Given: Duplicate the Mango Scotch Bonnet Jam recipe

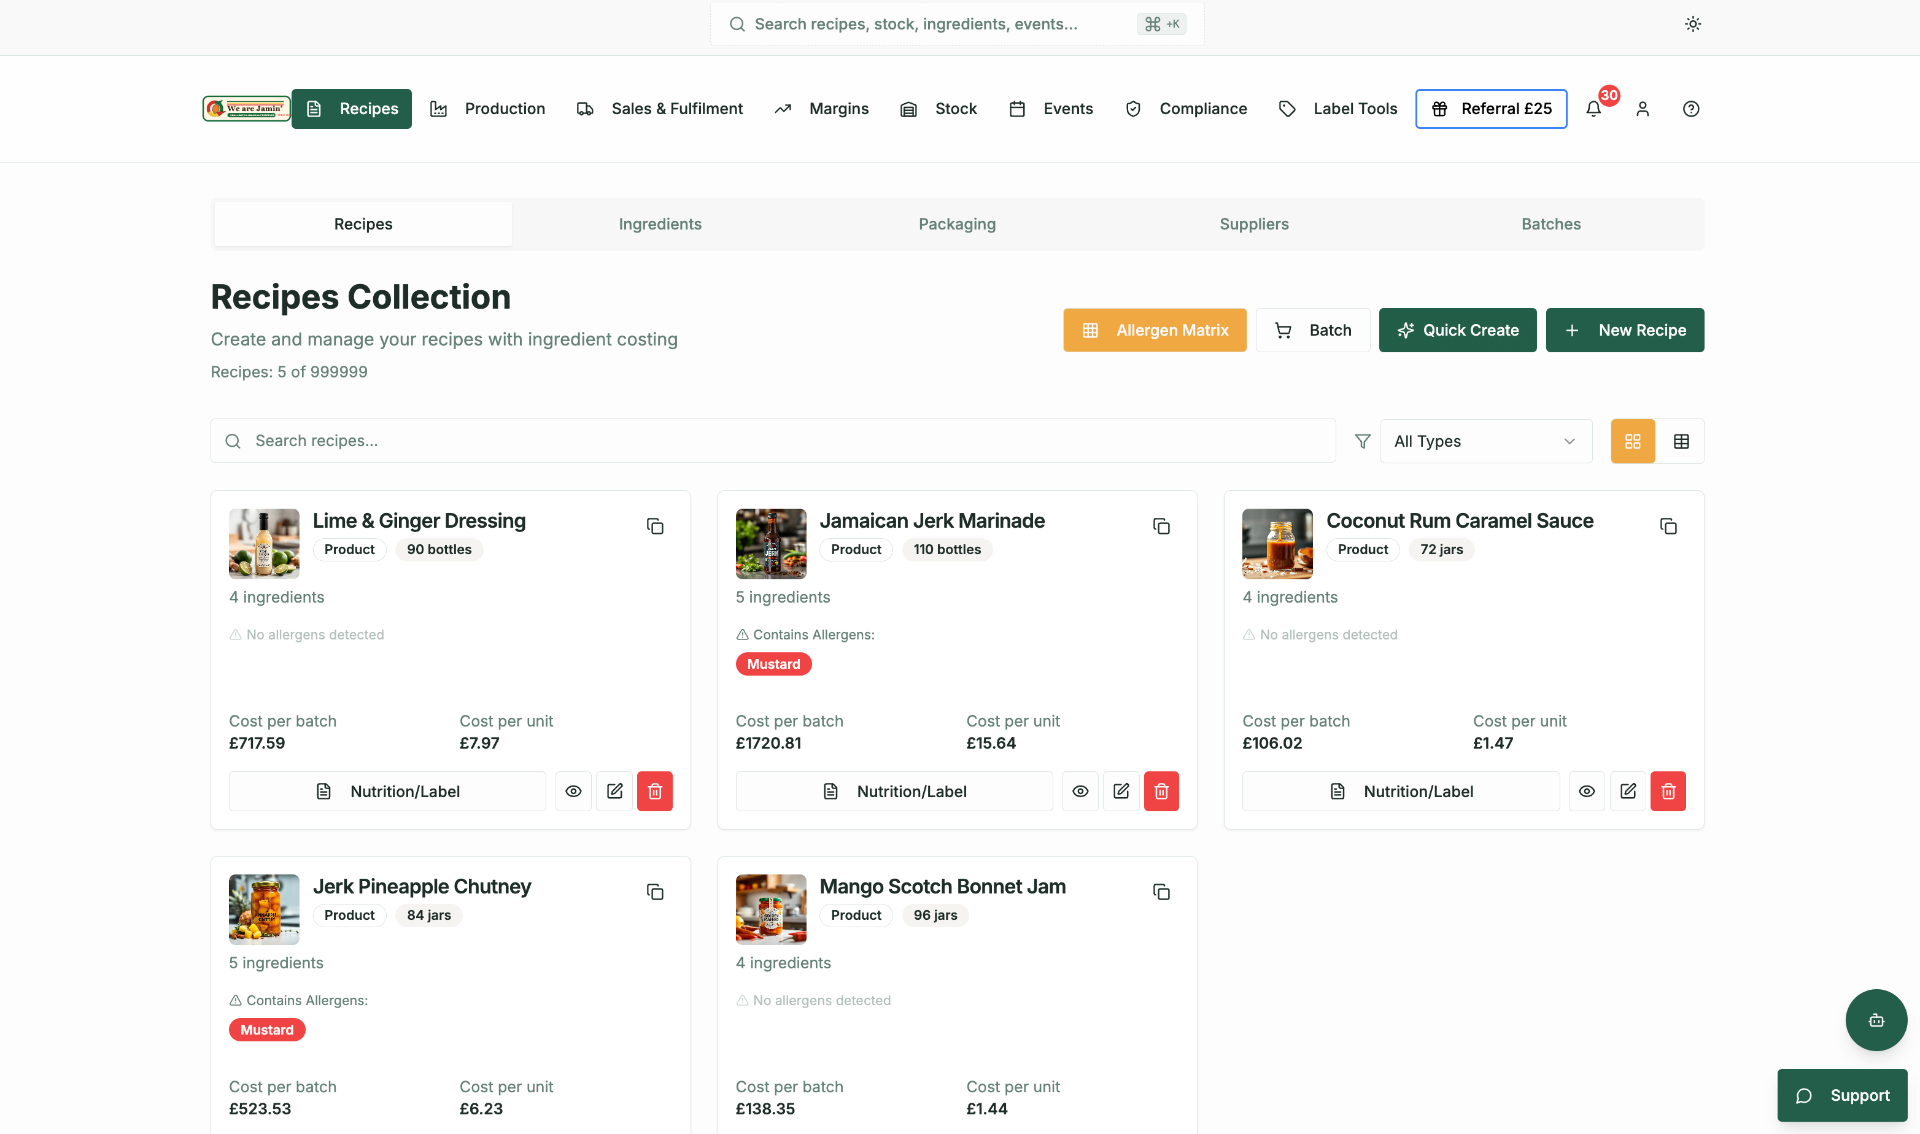Looking at the screenshot, I should point(1161,892).
